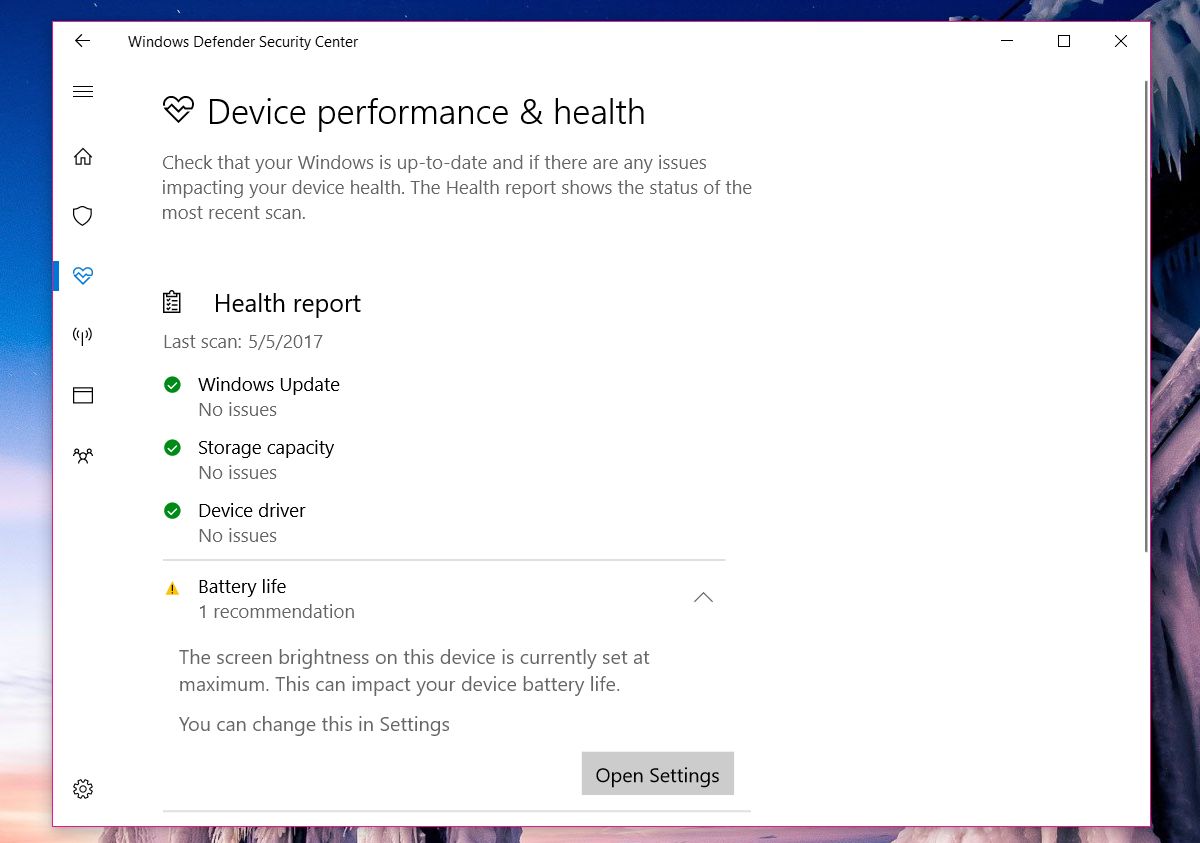
Task: Open Settings gear icon in sidebar
Action: [83, 789]
